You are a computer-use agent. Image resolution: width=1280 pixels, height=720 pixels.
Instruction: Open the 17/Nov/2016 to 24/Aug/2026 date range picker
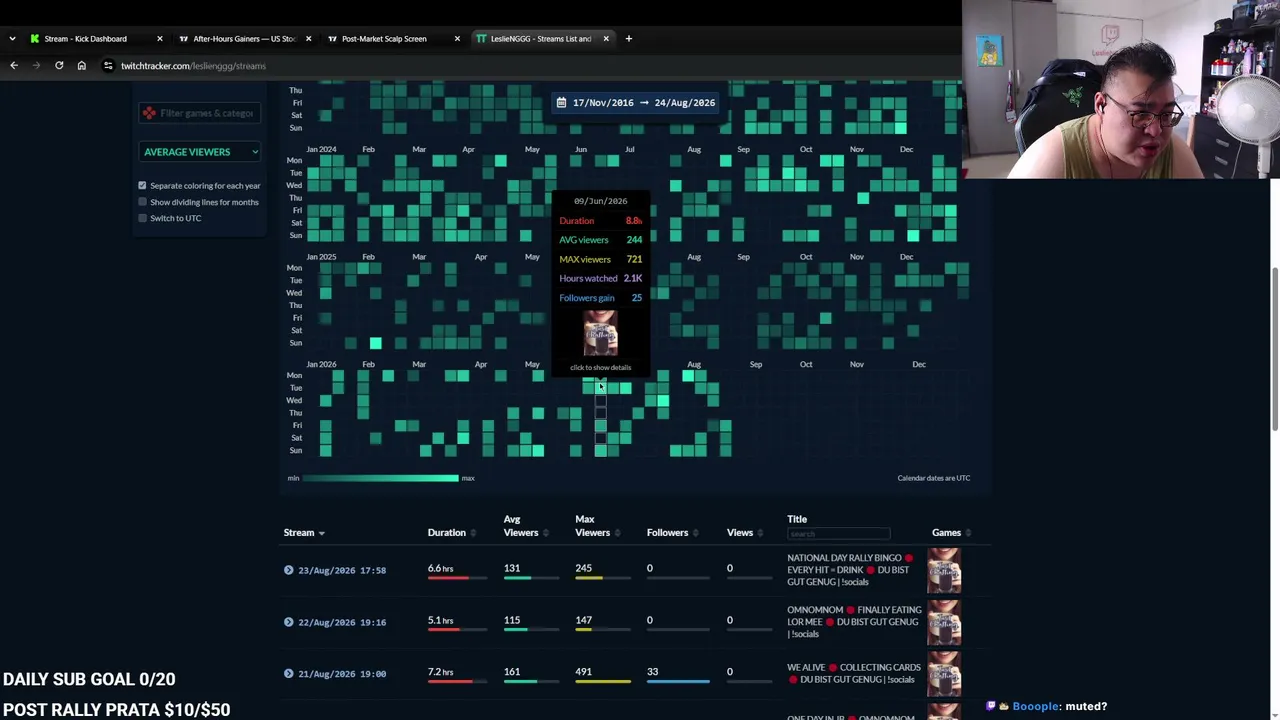pos(636,103)
